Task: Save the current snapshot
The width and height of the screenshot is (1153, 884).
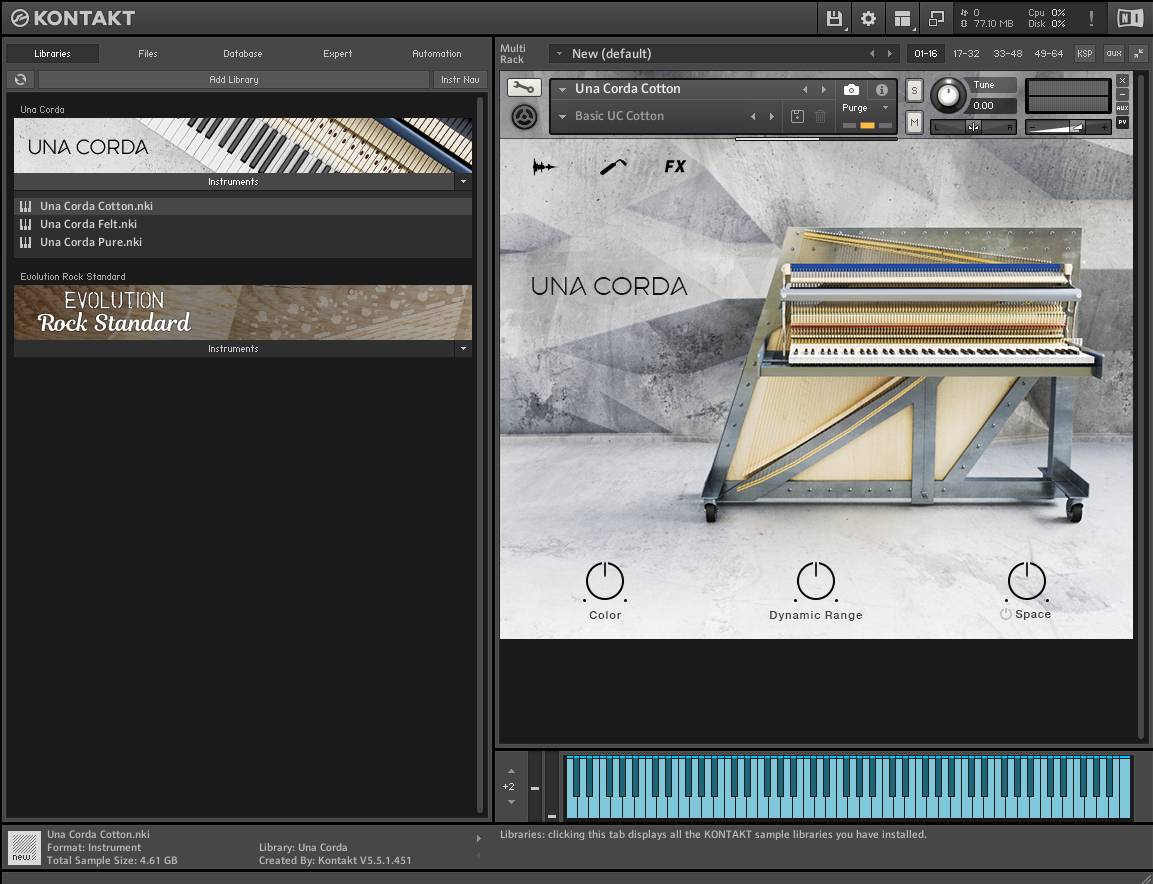Action: [x=797, y=116]
